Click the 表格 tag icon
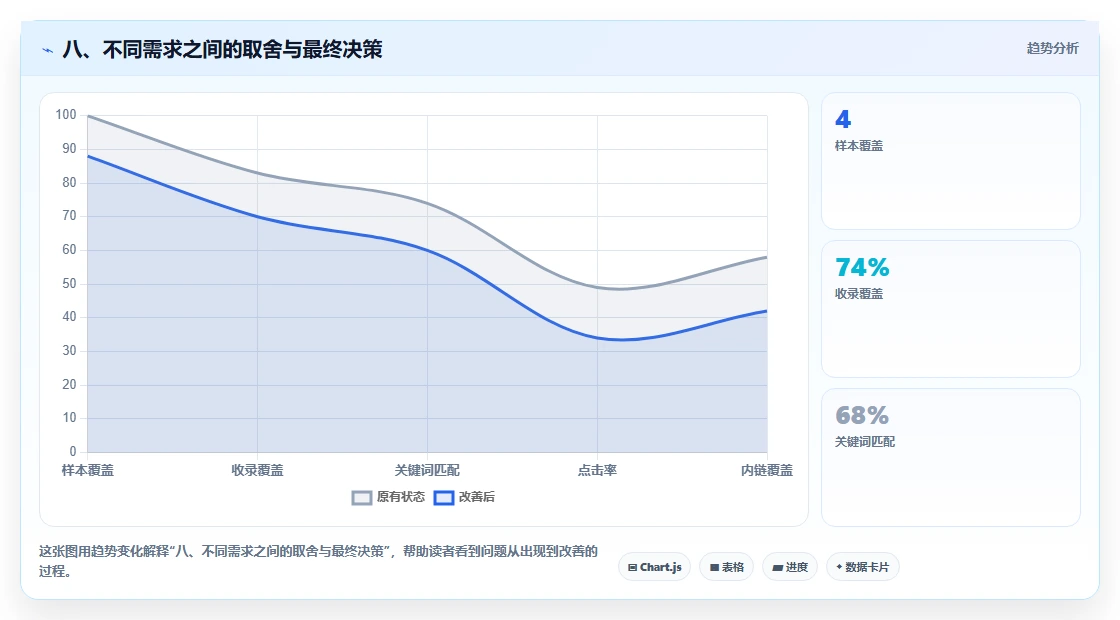Screen dimensions: 1120x620 [714, 568]
